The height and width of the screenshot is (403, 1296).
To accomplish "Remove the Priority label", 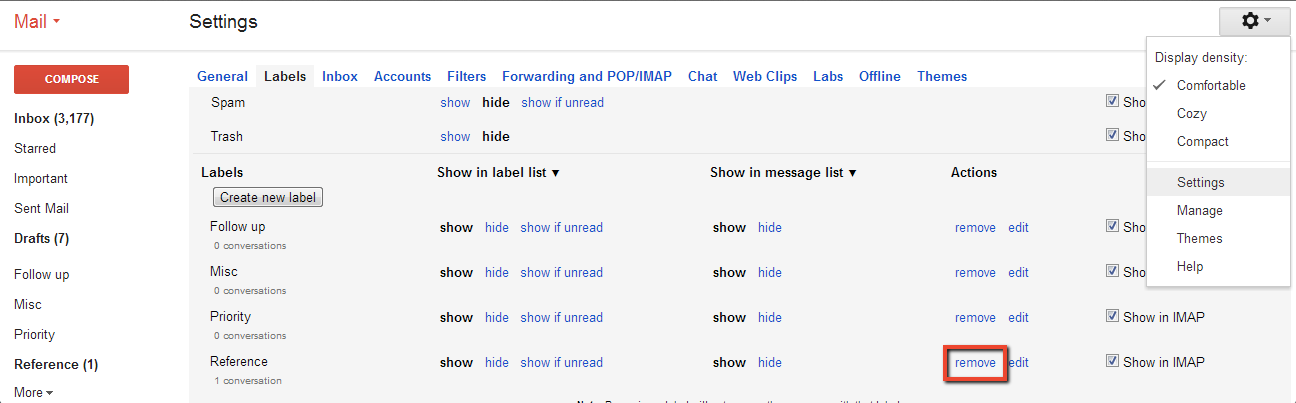I will [x=975, y=317].
